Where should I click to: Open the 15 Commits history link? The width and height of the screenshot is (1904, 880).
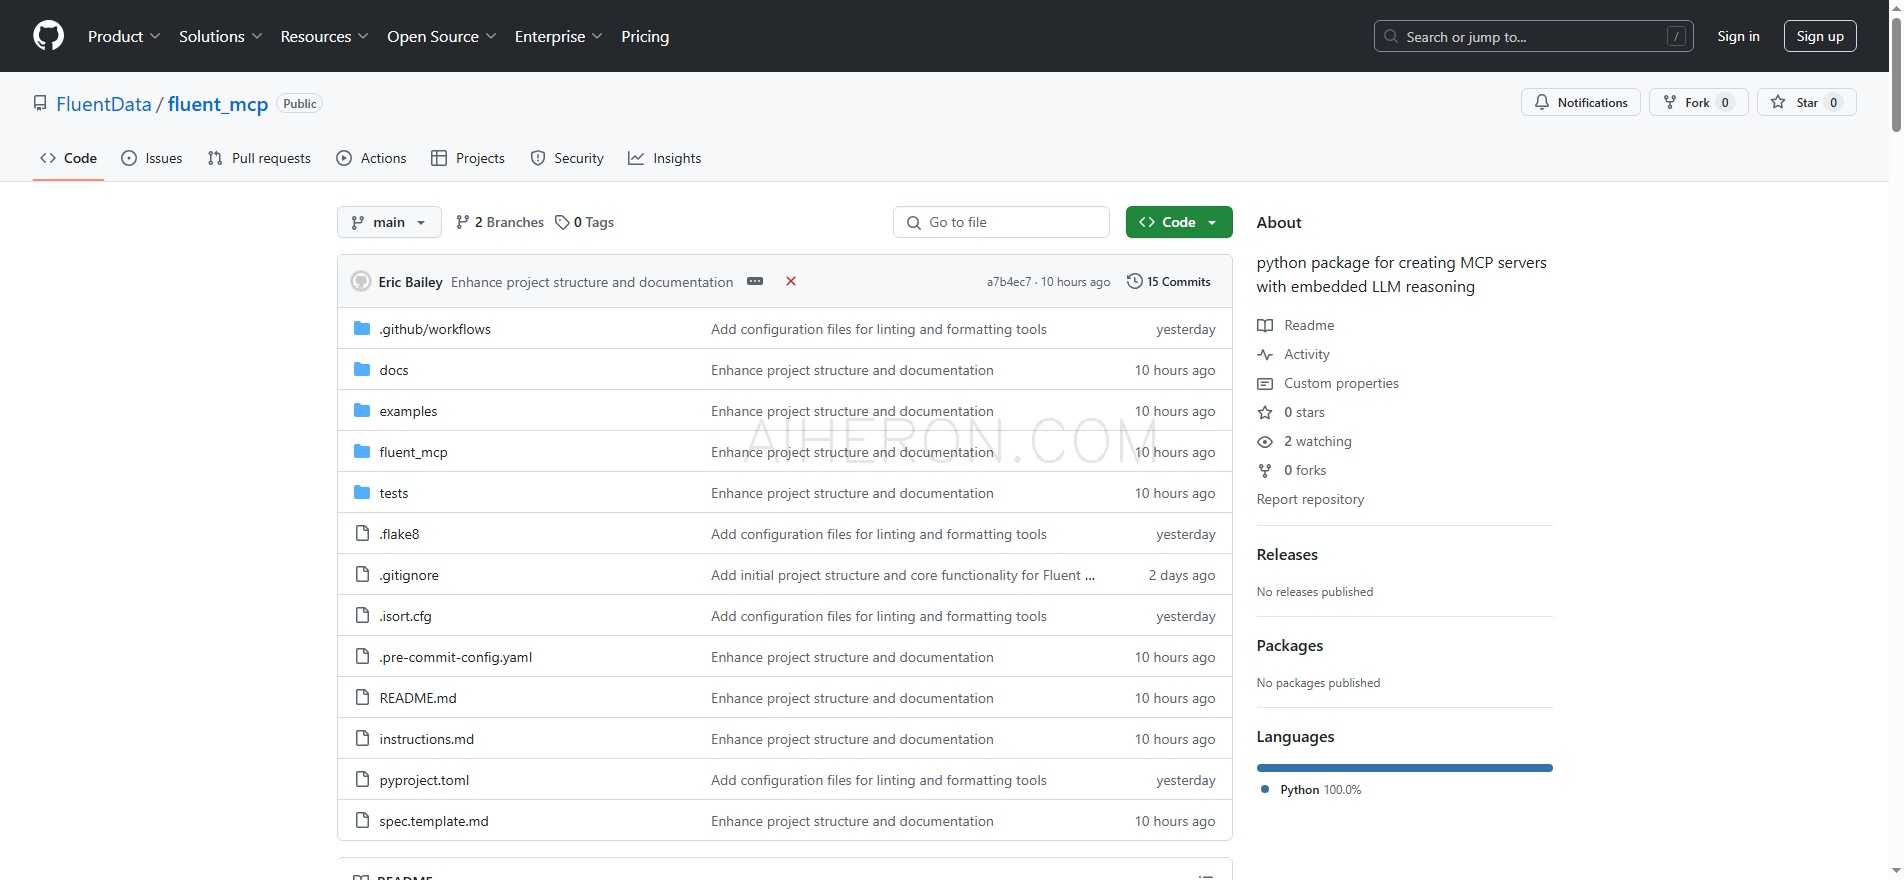tap(1168, 282)
